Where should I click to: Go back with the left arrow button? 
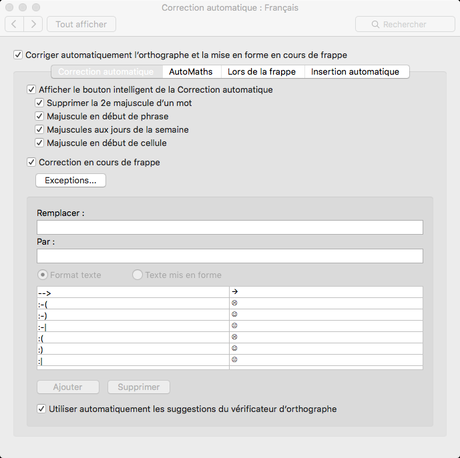(14, 24)
